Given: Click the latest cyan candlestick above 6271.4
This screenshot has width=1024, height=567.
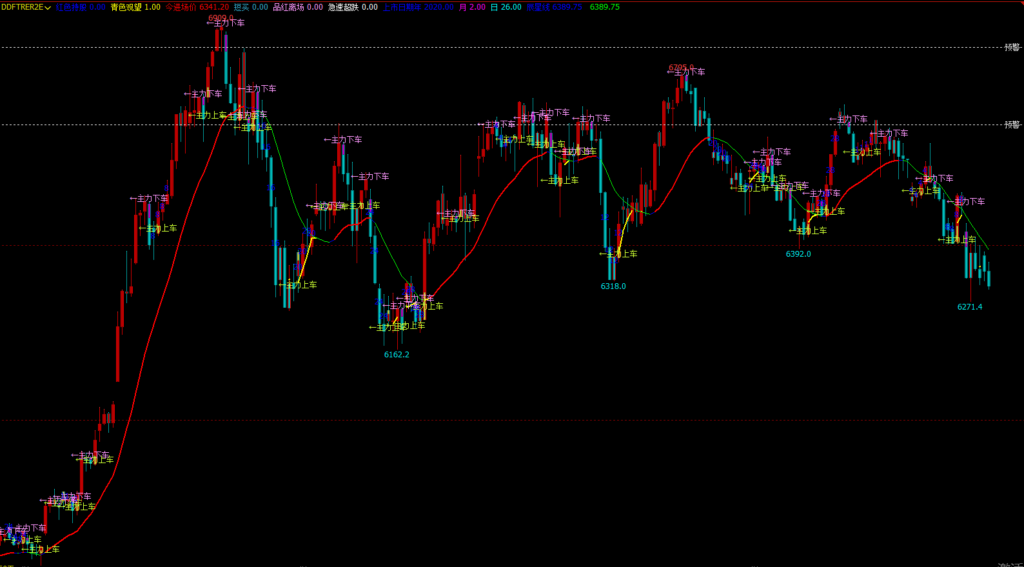Looking at the screenshot, I should pos(989,274).
